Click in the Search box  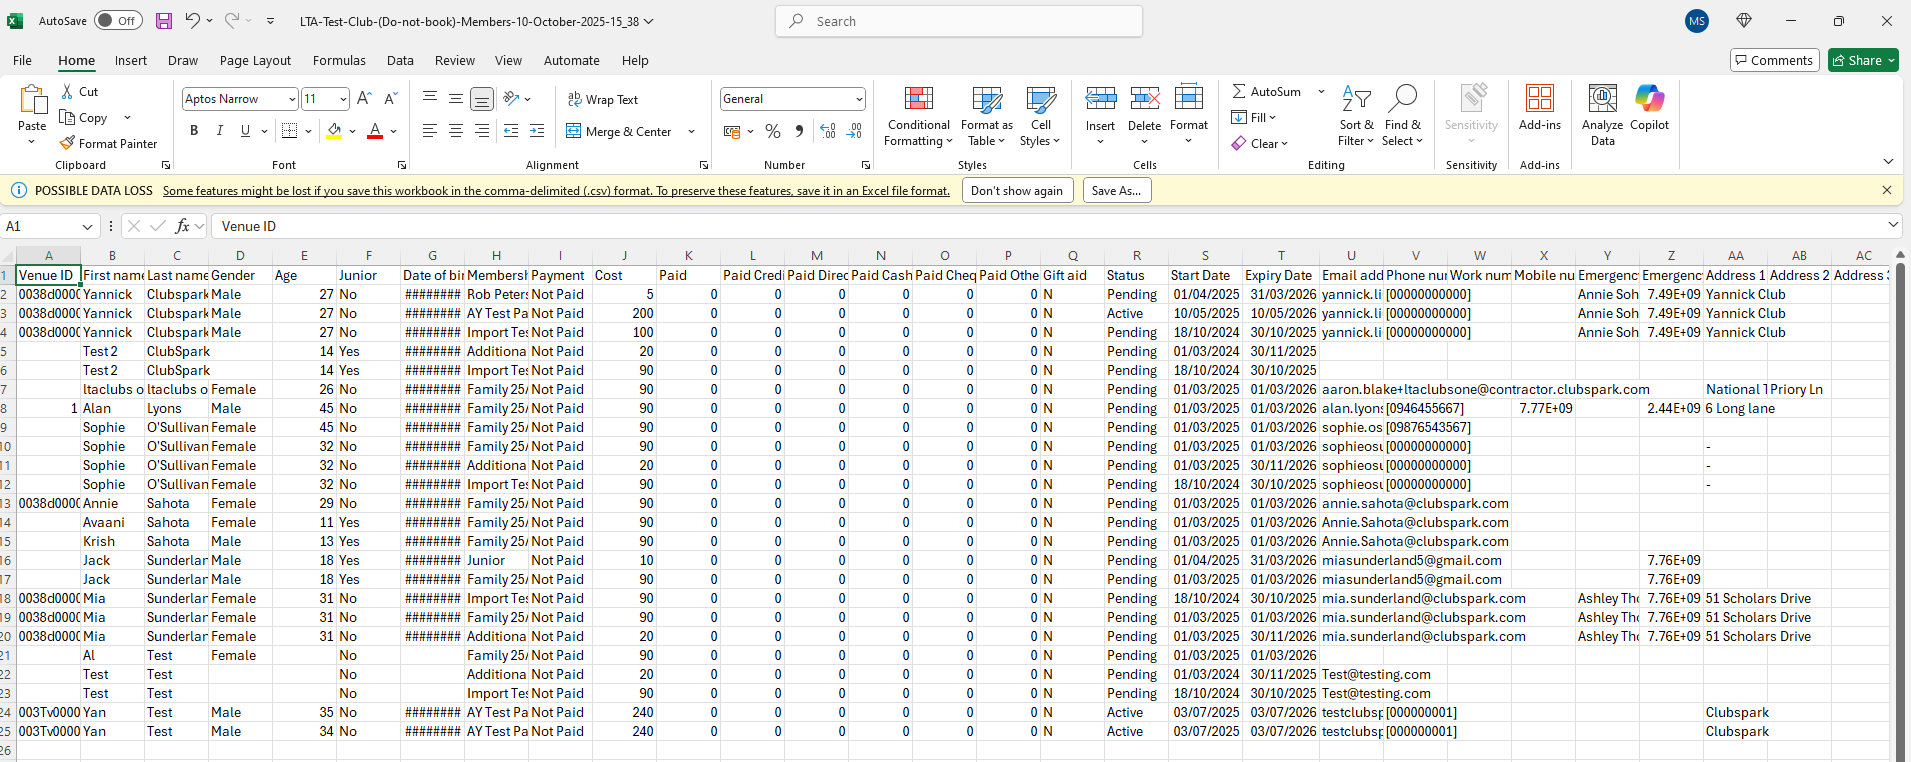tap(958, 21)
